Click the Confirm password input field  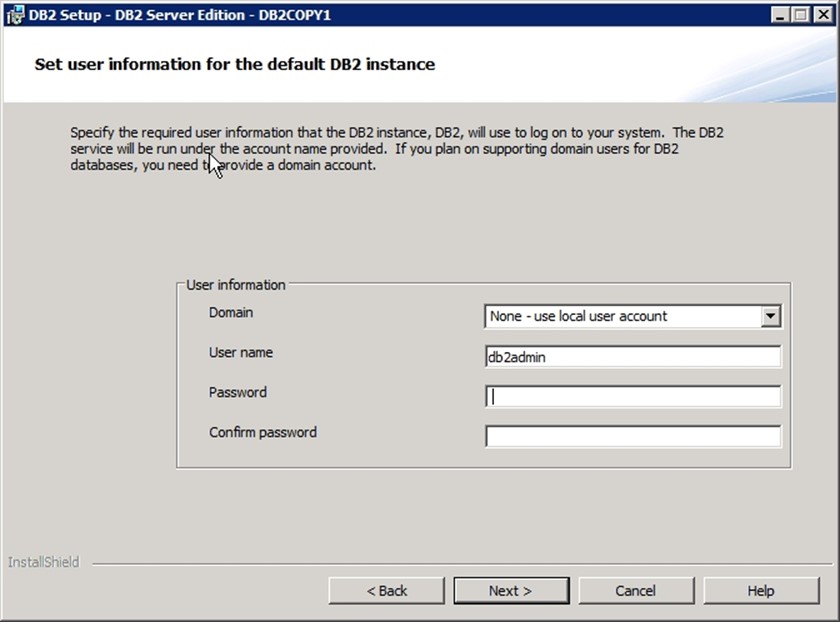pyautogui.click(x=632, y=437)
